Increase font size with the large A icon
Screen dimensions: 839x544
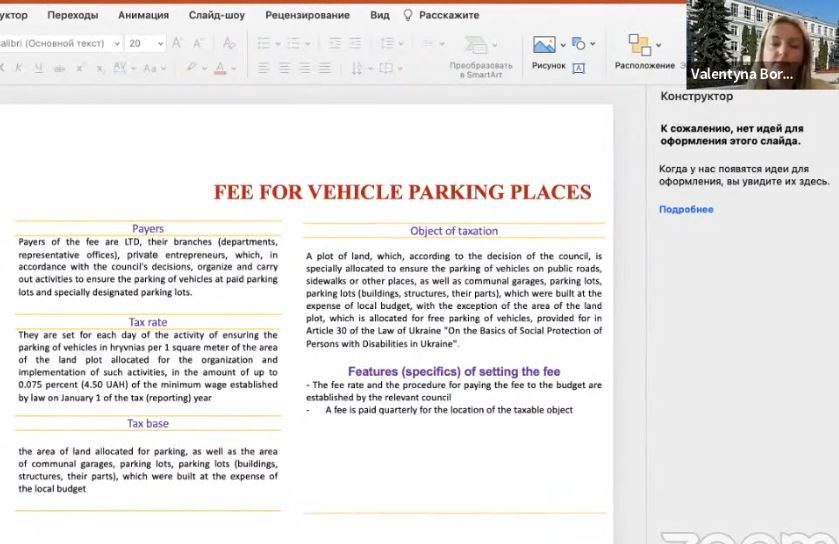pos(177,43)
